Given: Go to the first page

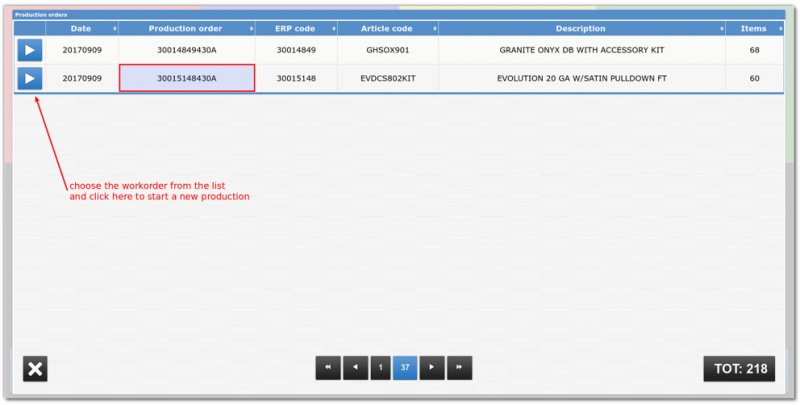Looking at the screenshot, I should [x=328, y=368].
